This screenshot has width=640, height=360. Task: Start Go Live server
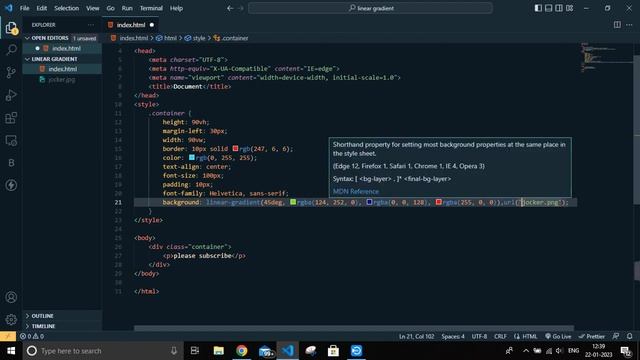click(x=558, y=336)
